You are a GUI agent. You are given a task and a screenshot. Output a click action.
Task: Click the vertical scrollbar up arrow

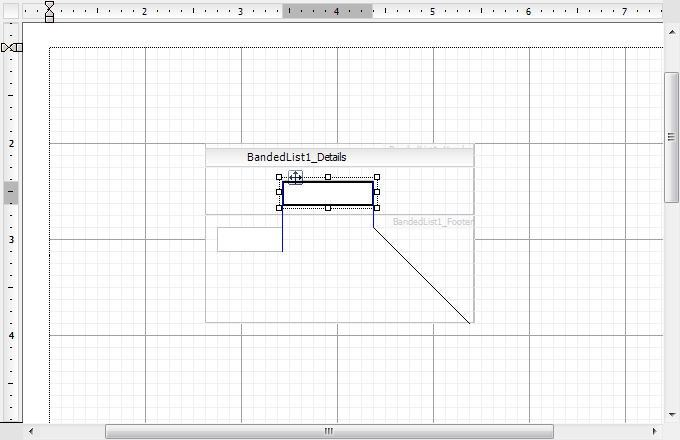tap(672, 31)
